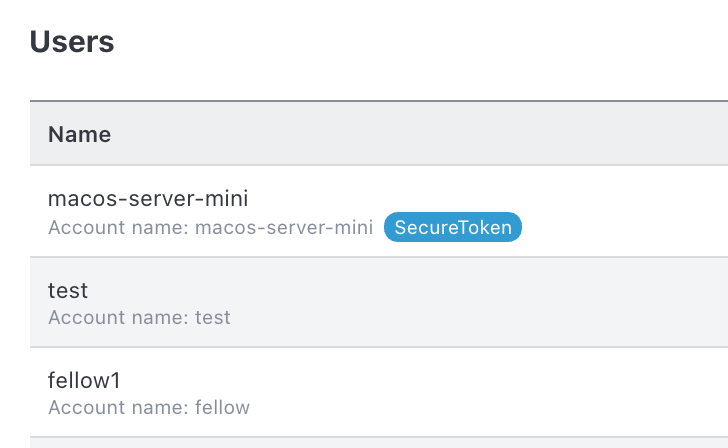Click the Users page heading
The height and width of the screenshot is (448, 728).
click(72, 41)
